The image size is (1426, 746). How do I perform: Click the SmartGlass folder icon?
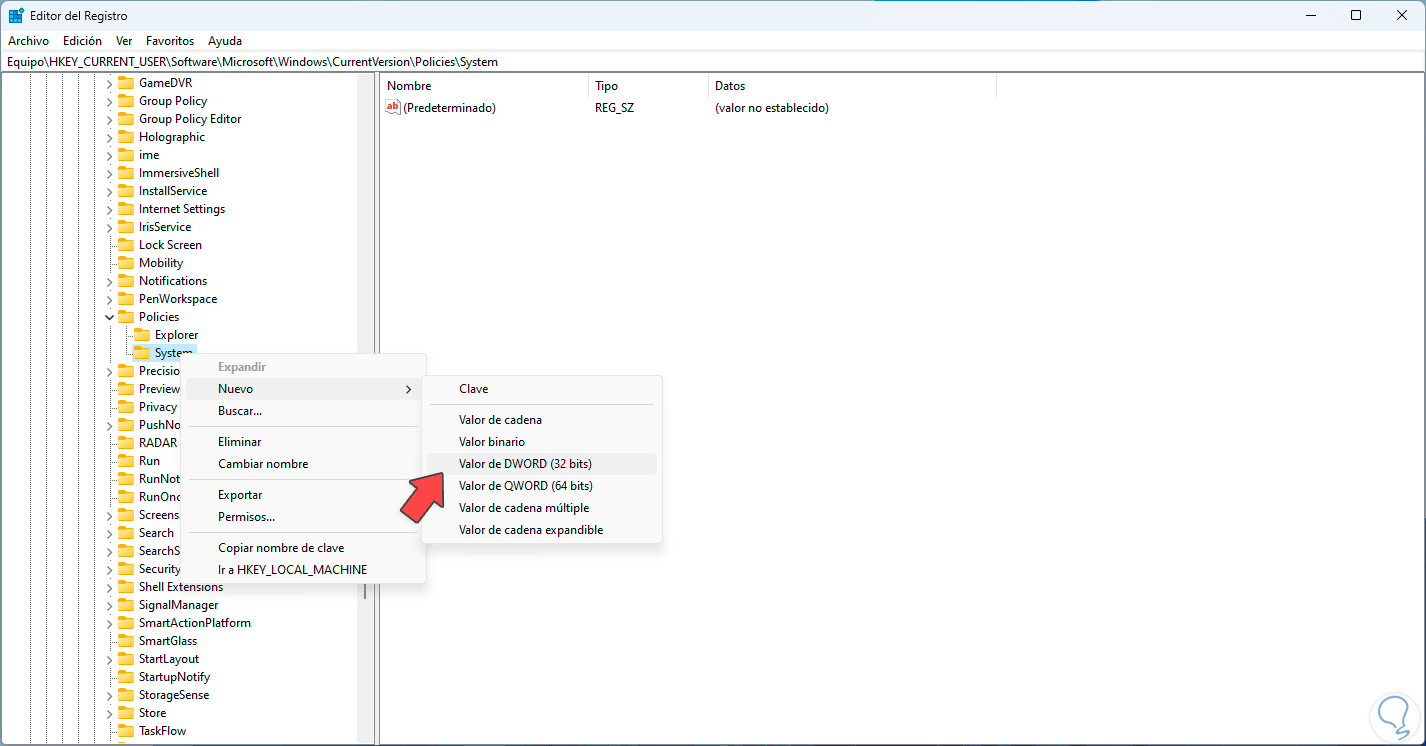pyautogui.click(x=126, y=641)
